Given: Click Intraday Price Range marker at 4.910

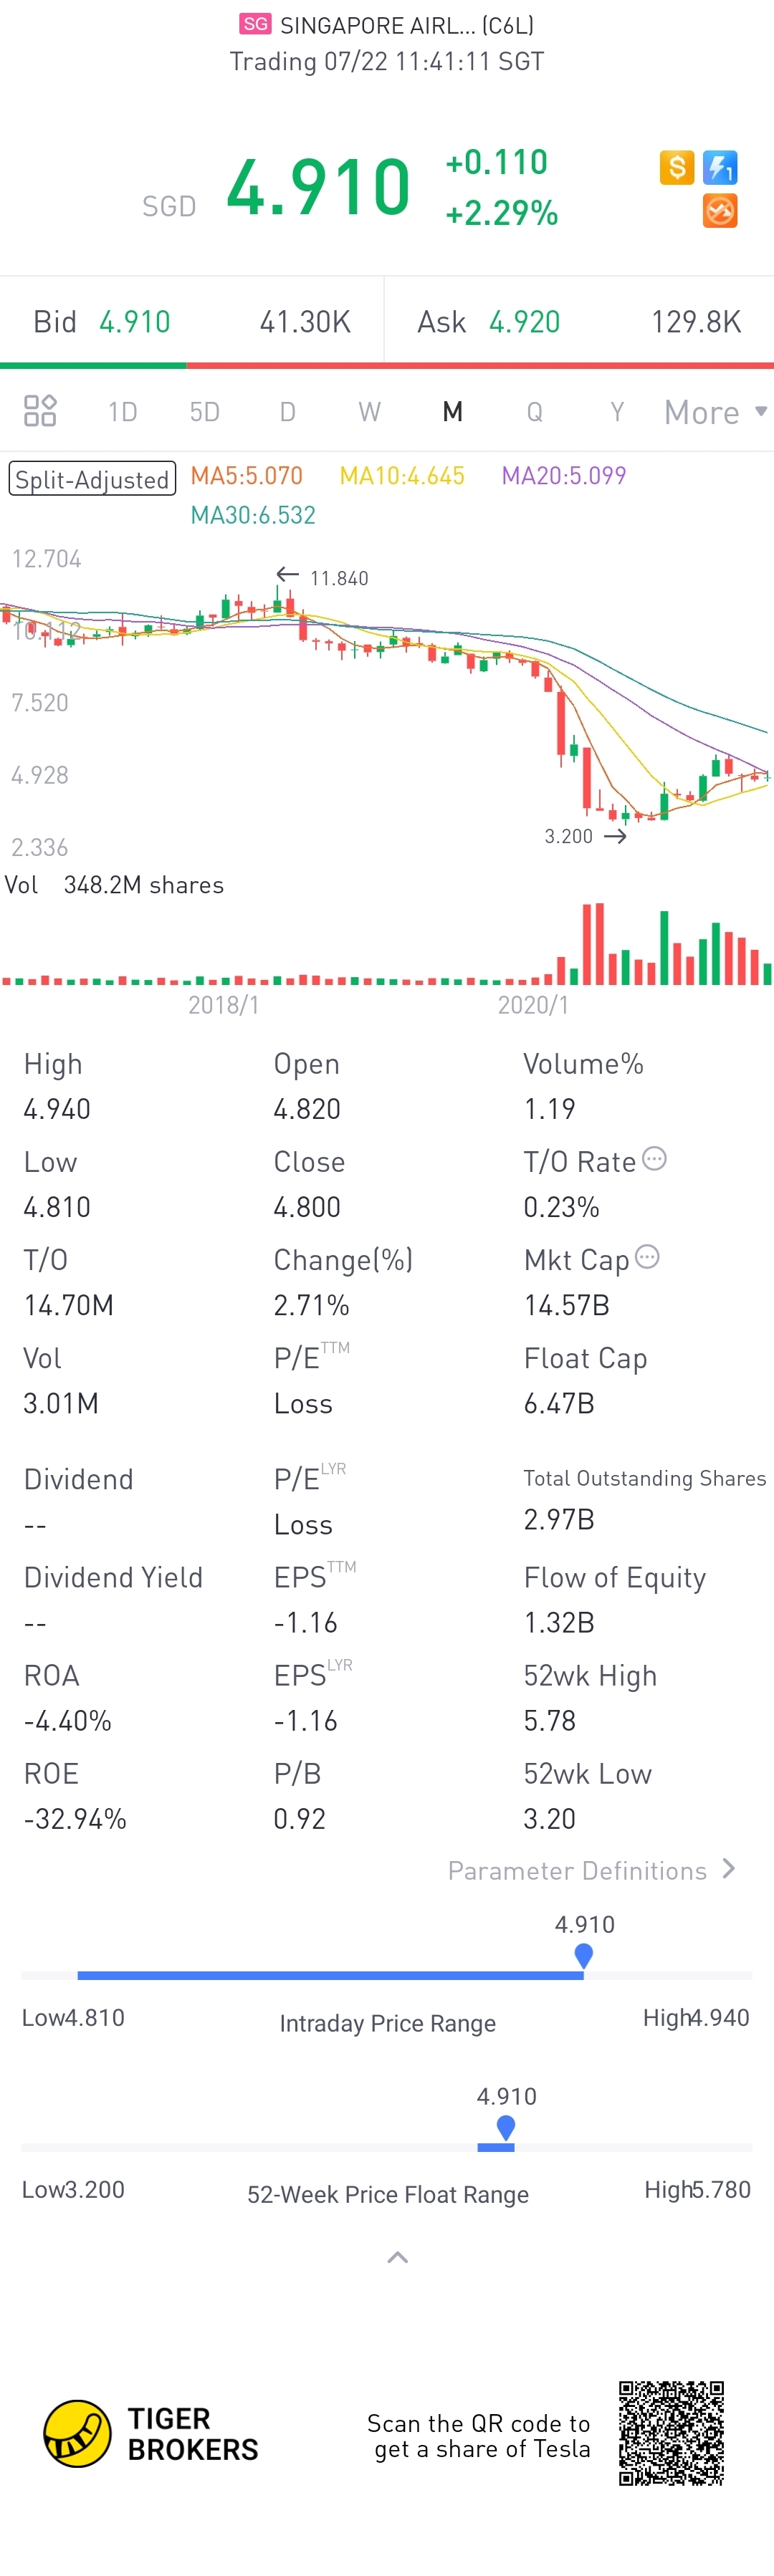Looking at the screenshot, I should click(x=584, y=1955).
